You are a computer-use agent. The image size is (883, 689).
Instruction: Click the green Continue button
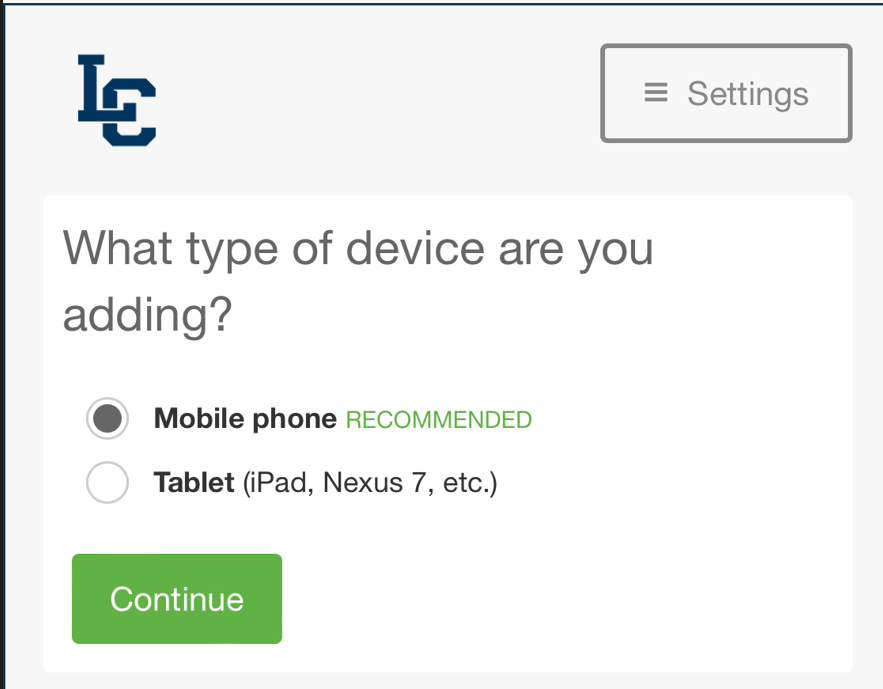click(177, 598)
